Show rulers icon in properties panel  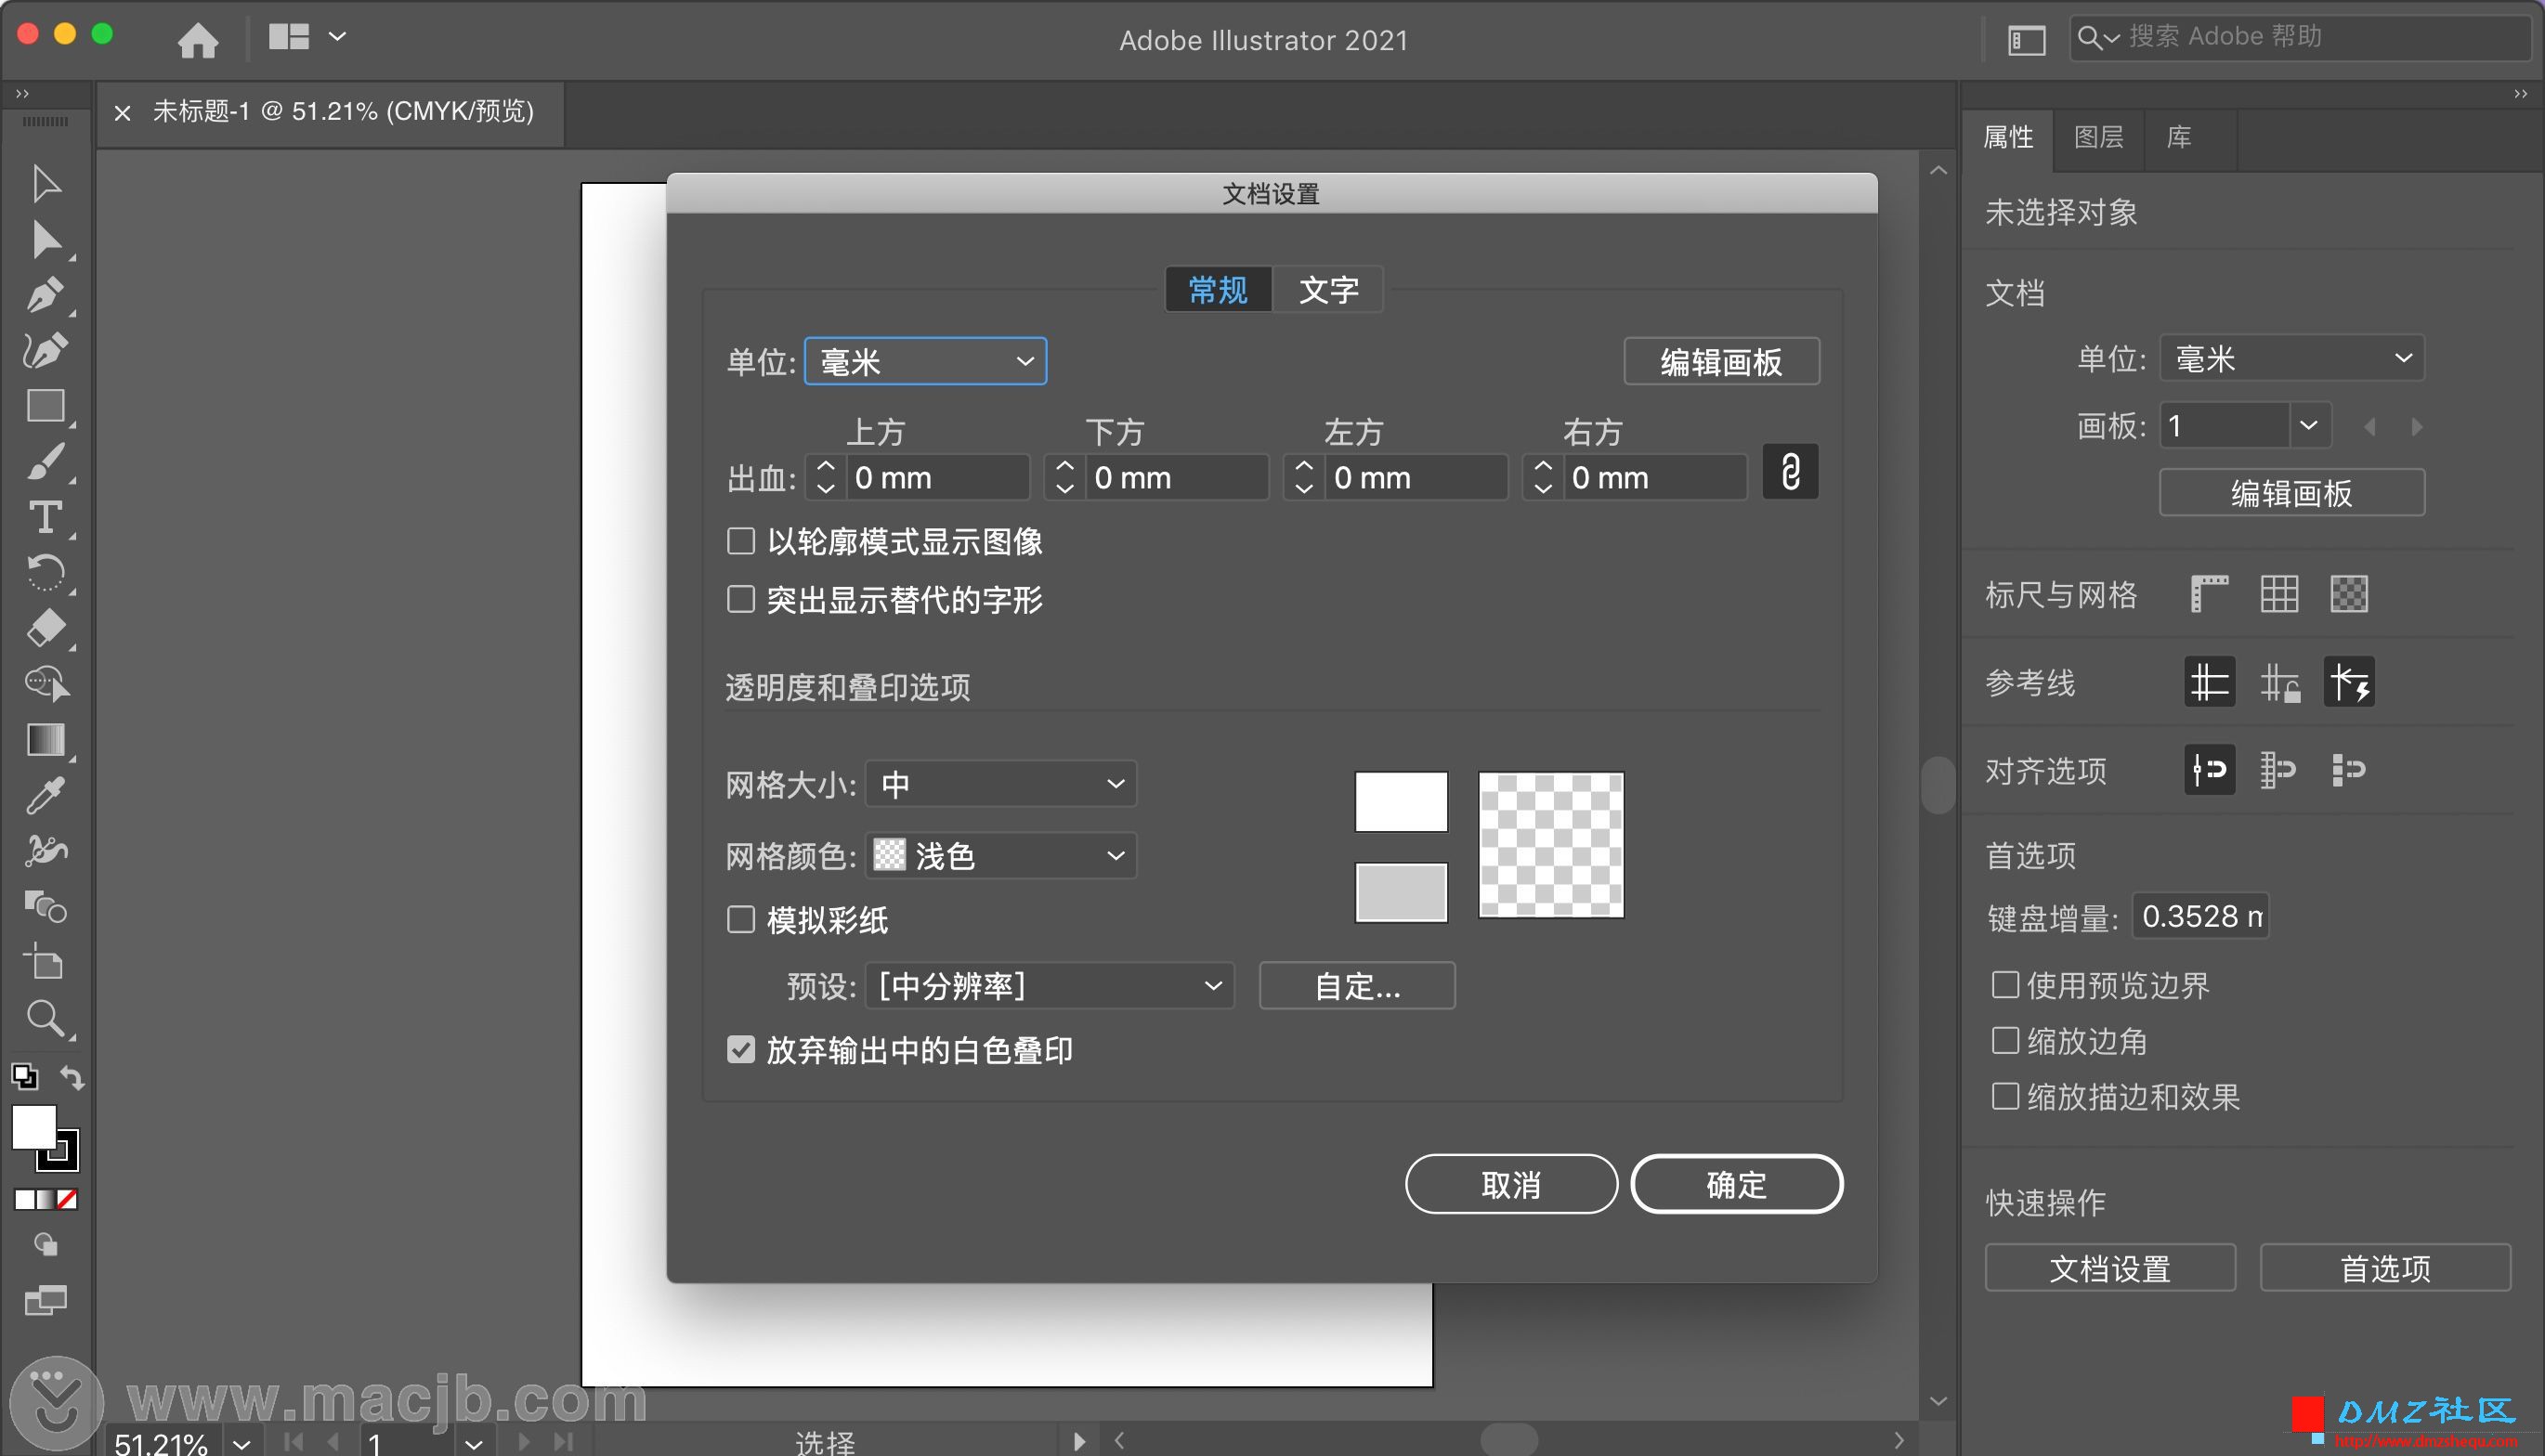2209,594
